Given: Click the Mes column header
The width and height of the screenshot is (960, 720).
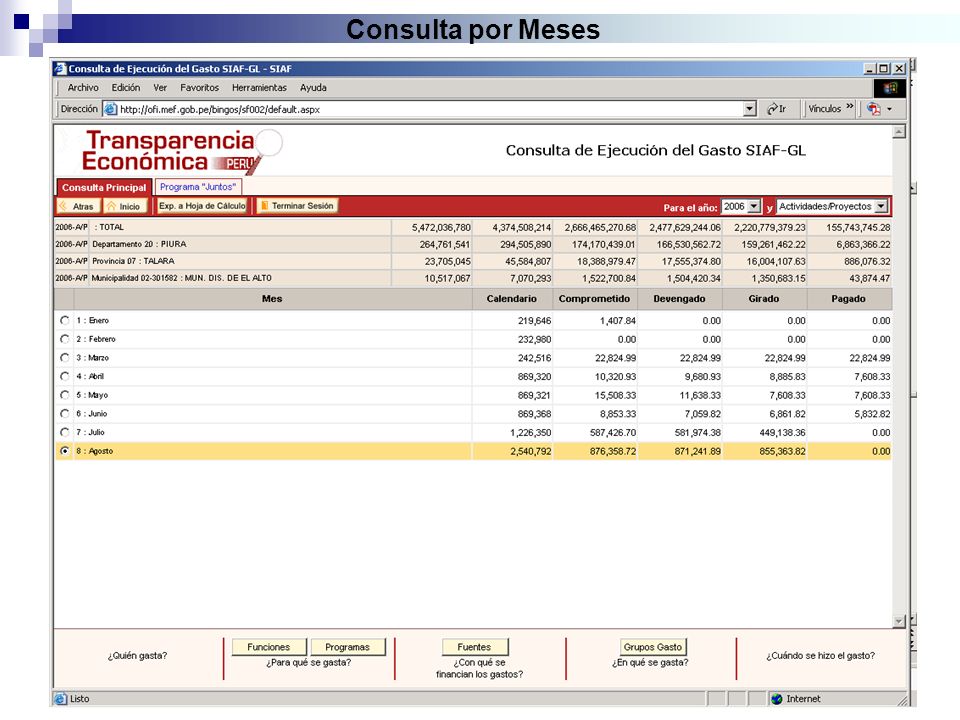Looking at the screenshot, I should tap(272, 299).
